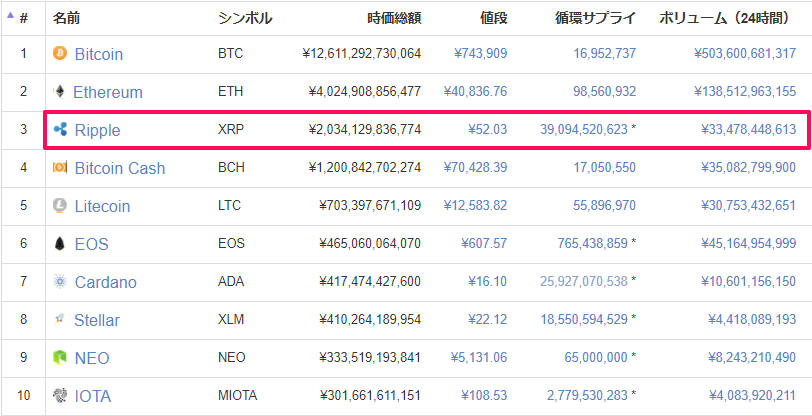Click NEO volume ¥8,243,210,490
The image size is (812, 416).
click(752, 357)
